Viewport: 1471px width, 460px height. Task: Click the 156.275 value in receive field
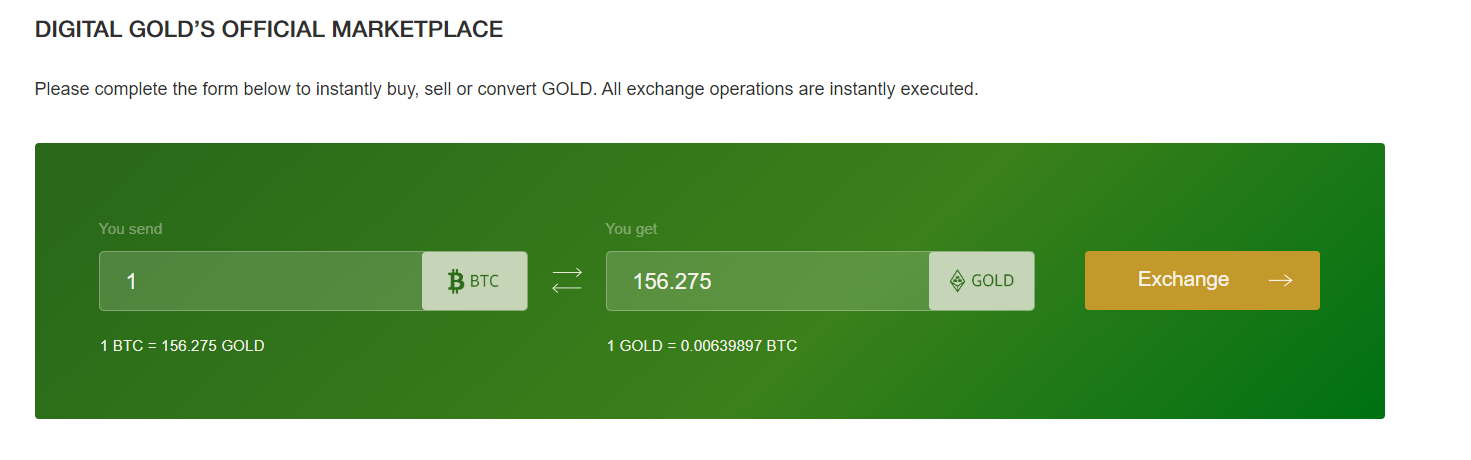coord(672,282)
